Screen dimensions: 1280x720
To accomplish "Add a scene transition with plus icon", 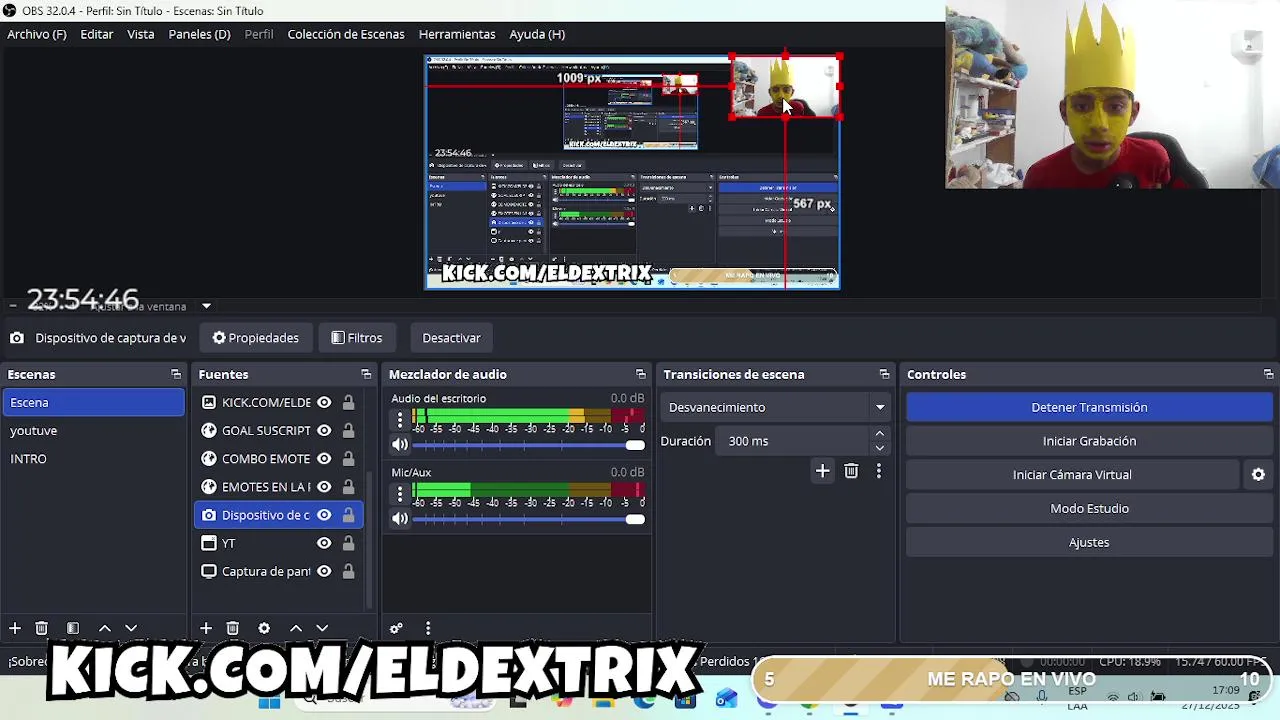I will point(822,471).
